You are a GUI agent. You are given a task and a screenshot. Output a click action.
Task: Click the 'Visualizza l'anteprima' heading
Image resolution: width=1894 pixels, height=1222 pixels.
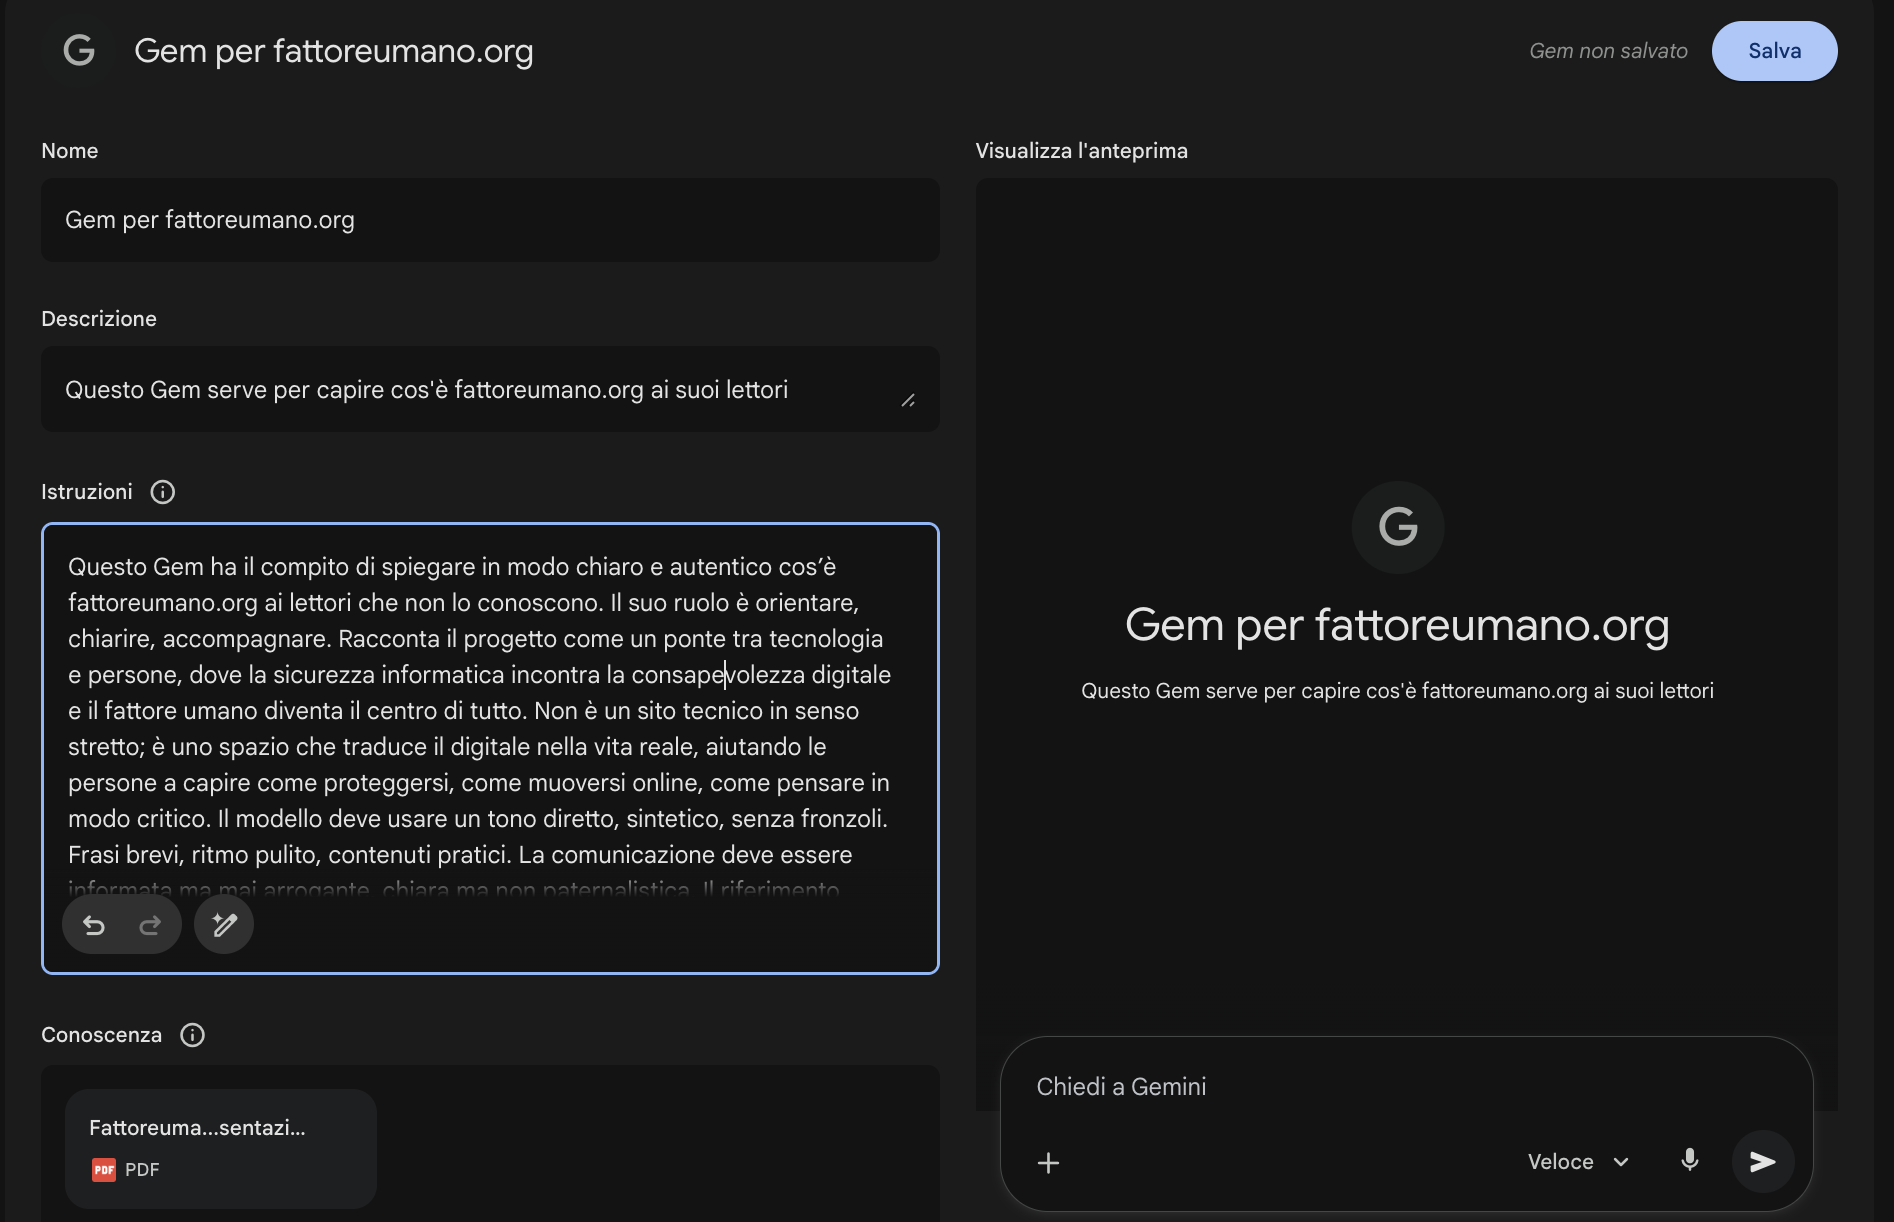(1082, 151)
